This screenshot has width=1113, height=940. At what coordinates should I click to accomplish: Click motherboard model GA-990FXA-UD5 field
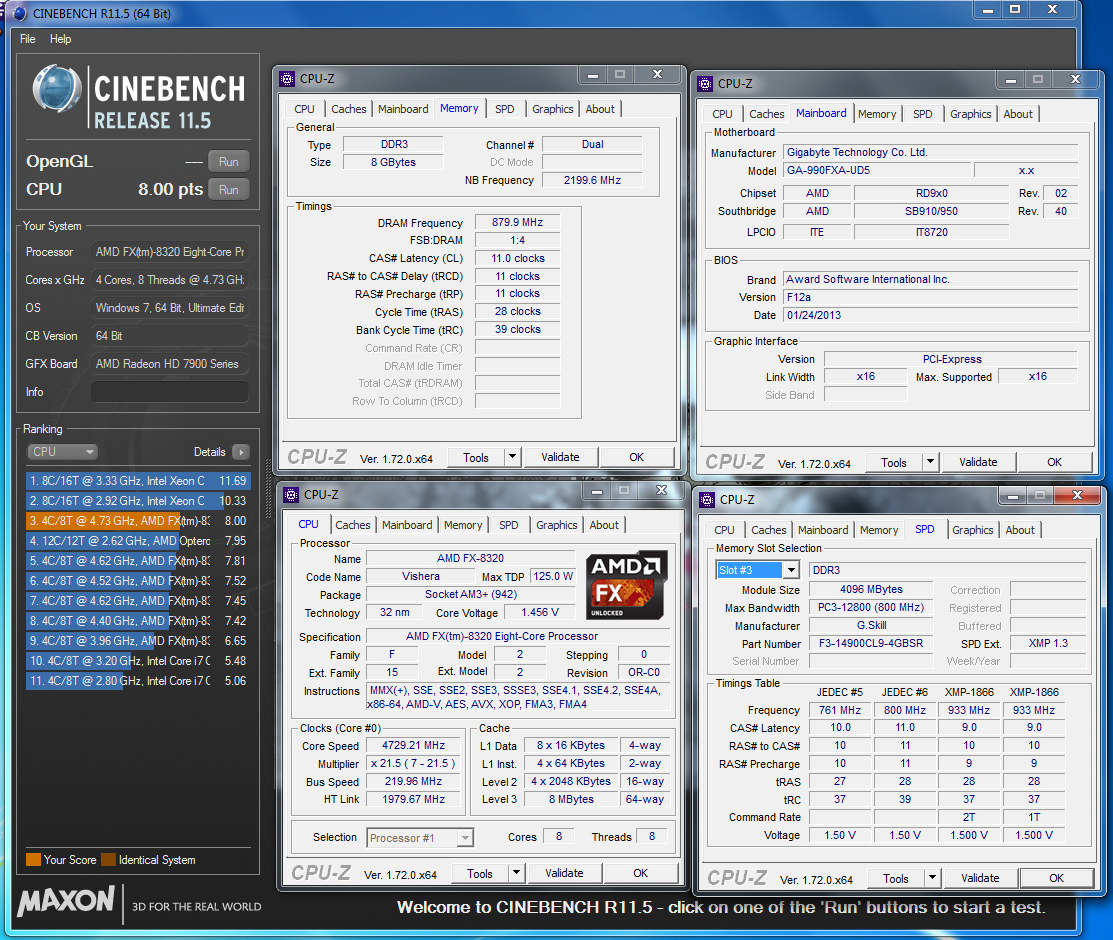877,170
